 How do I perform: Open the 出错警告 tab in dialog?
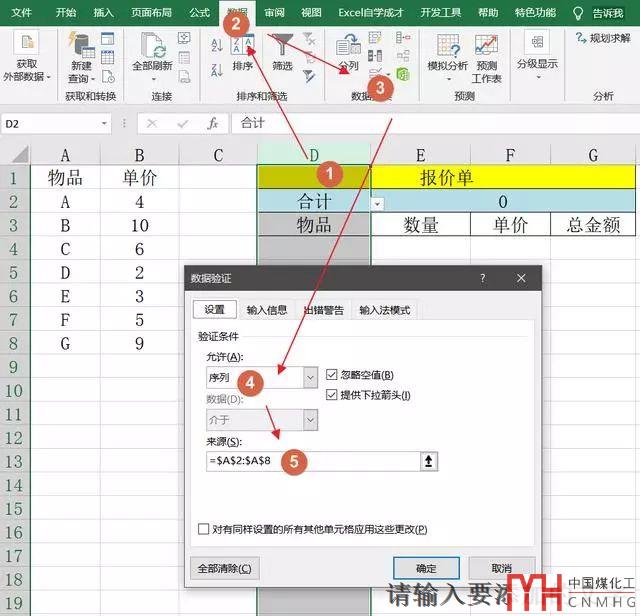pos(324,310)
